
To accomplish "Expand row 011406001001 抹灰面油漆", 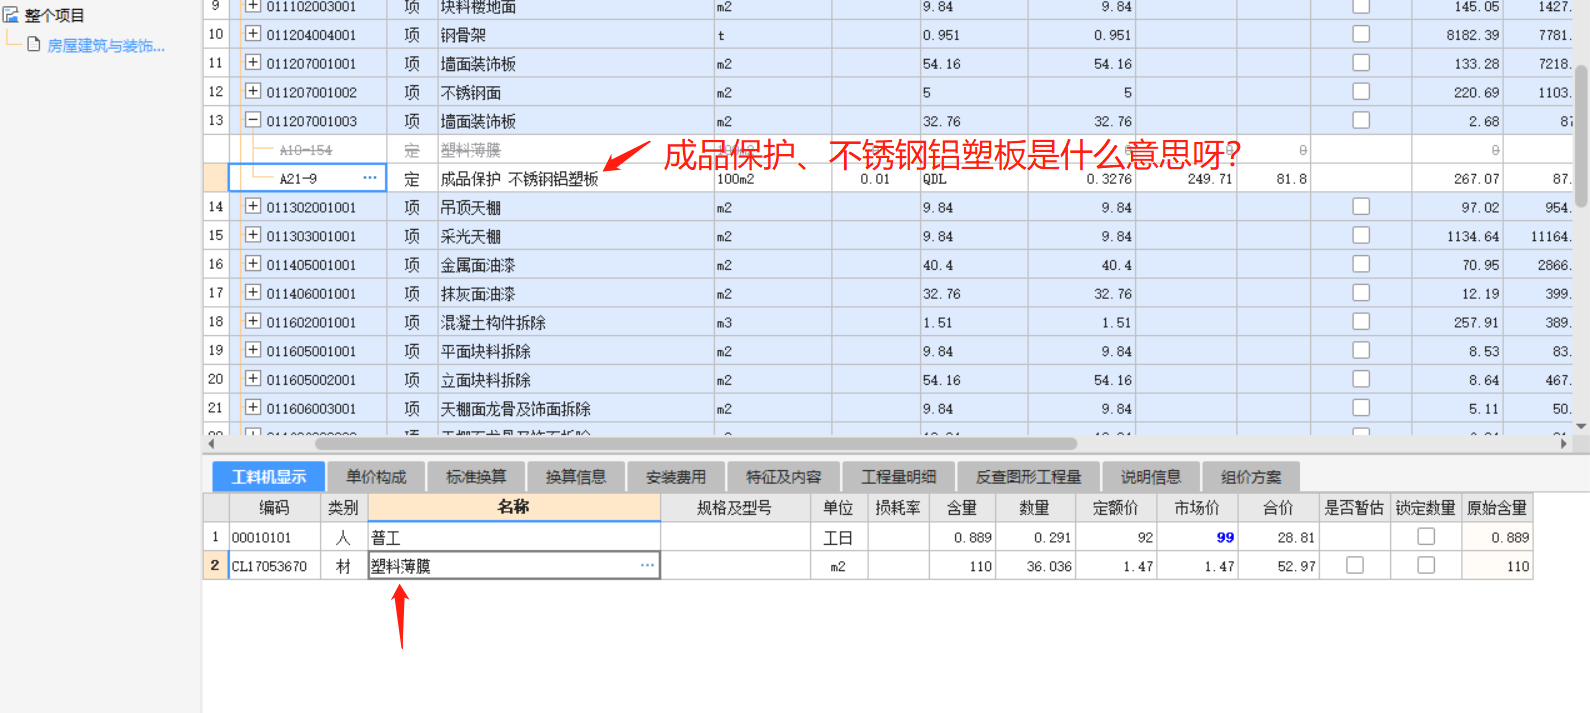I will point(253,294).
